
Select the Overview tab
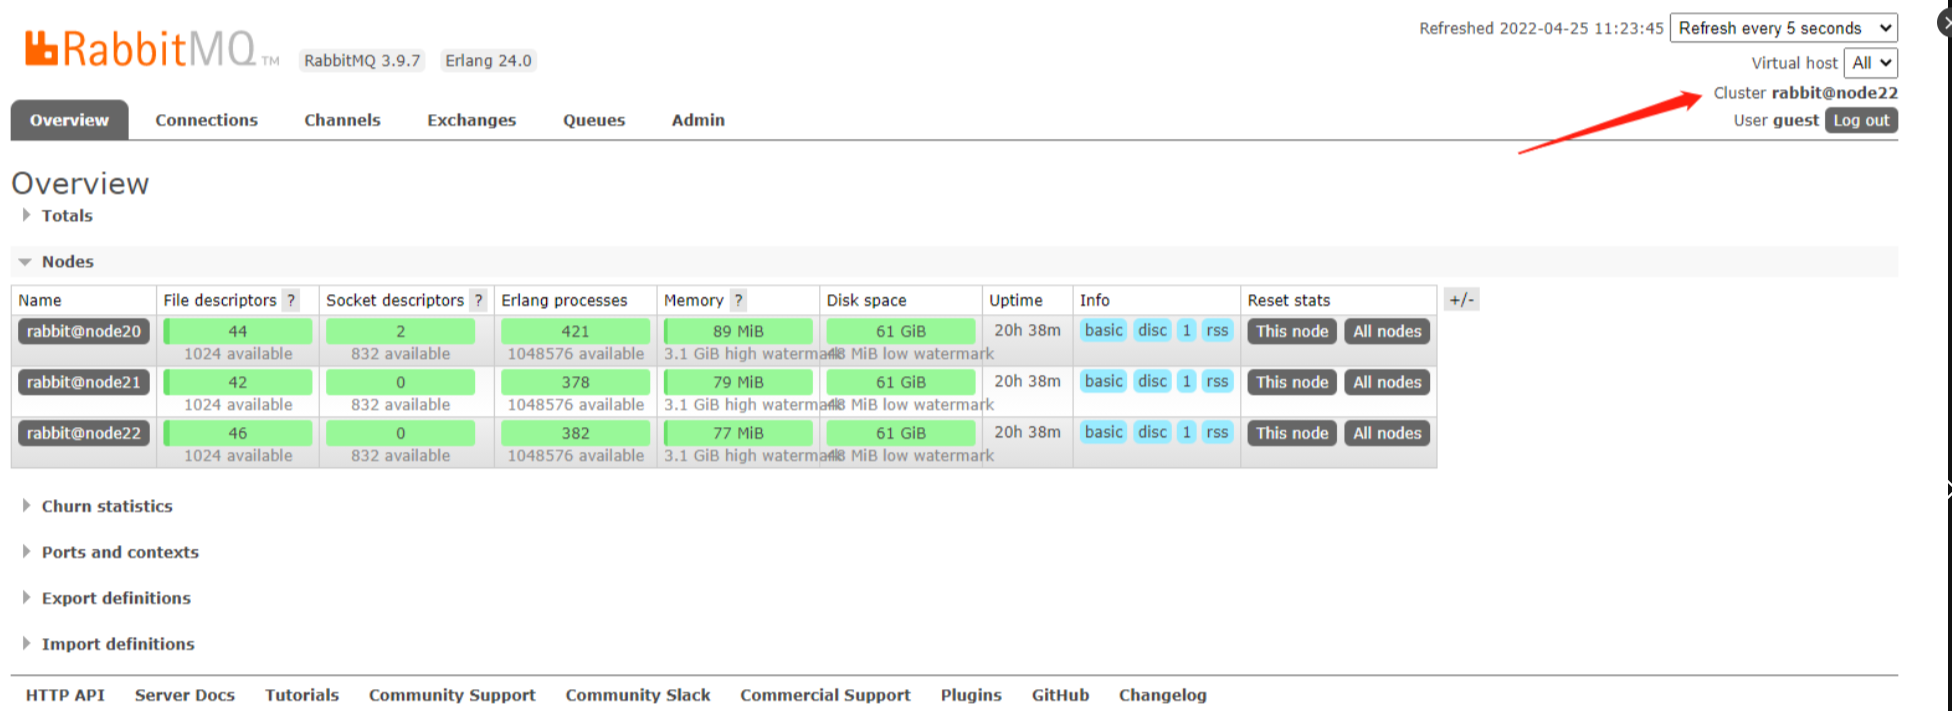click(x=69, y=120)
